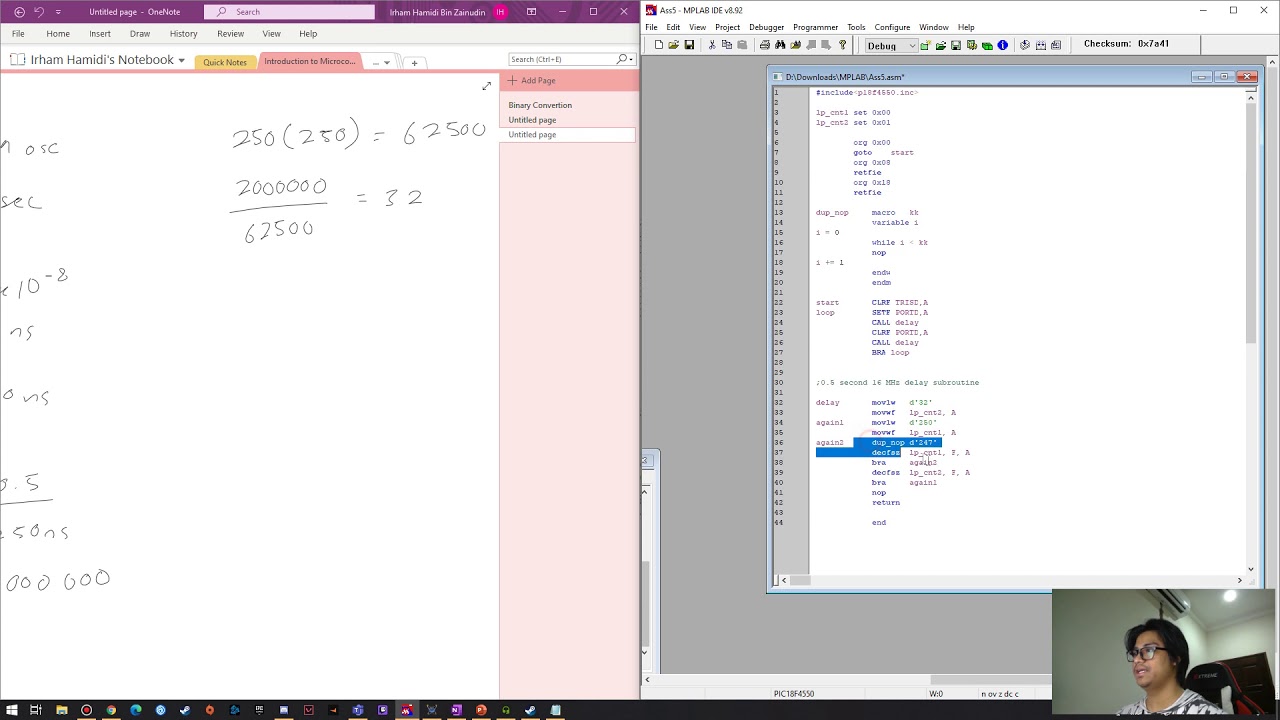
Task: Click the scroll-right arrow of the Ass5.asm editor
Action: (x=1239, y=580)
